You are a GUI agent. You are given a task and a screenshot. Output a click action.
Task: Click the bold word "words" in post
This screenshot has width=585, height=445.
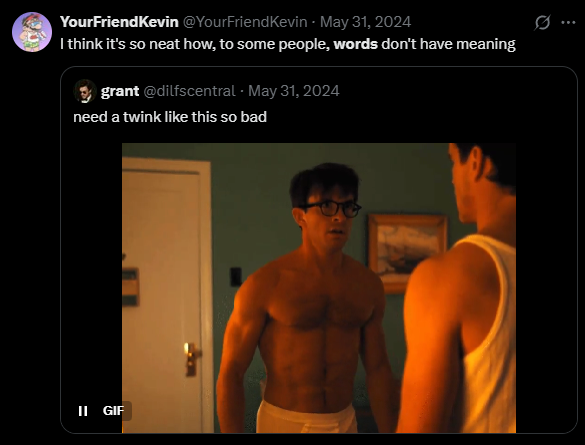point(356,44)
